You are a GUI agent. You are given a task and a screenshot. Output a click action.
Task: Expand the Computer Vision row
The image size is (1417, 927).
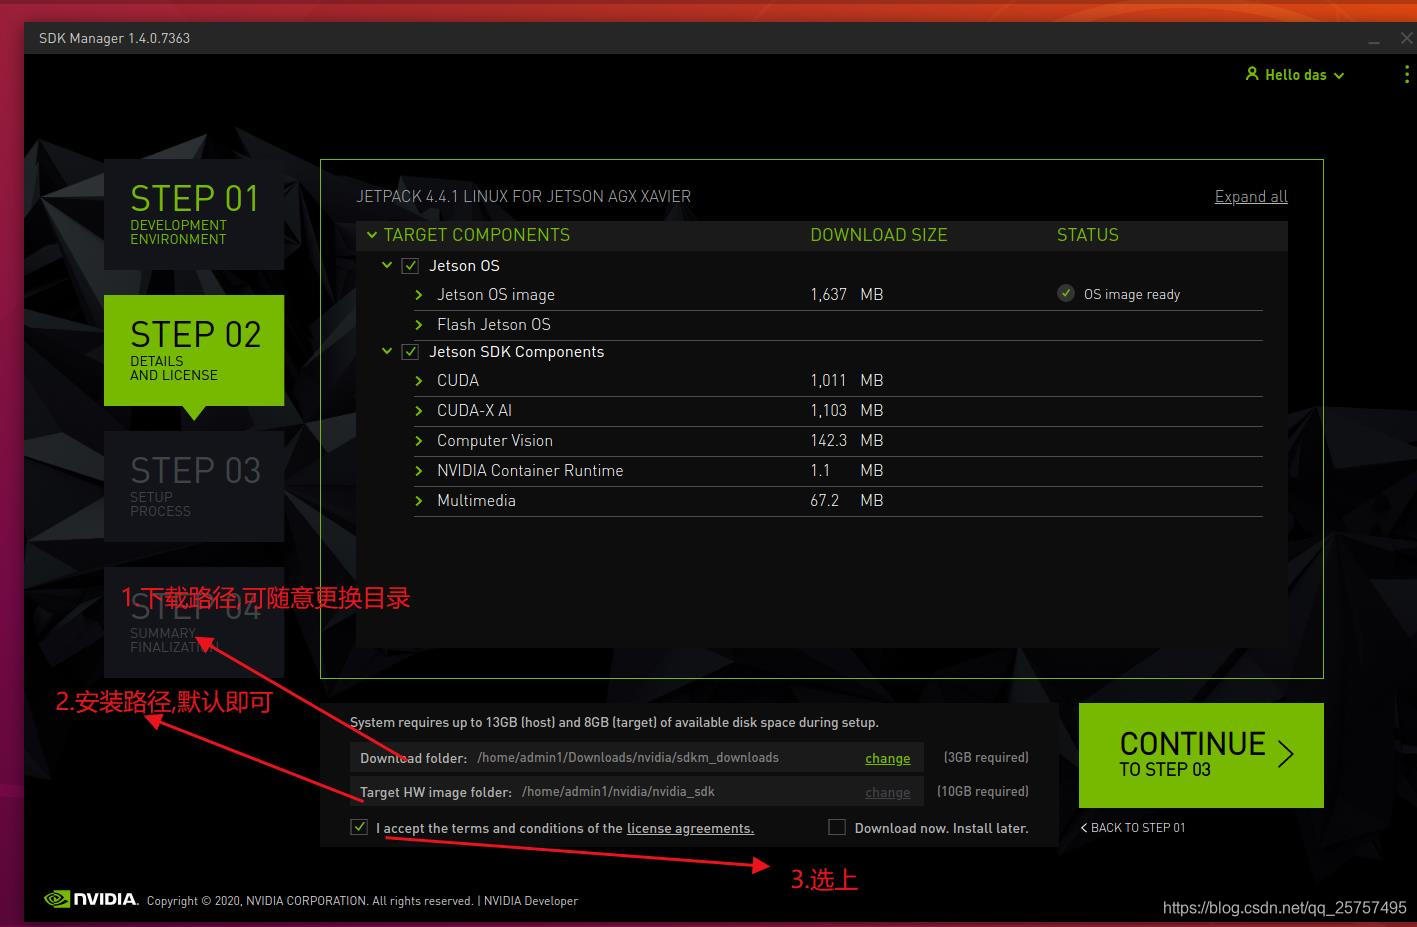pos(419,441)
